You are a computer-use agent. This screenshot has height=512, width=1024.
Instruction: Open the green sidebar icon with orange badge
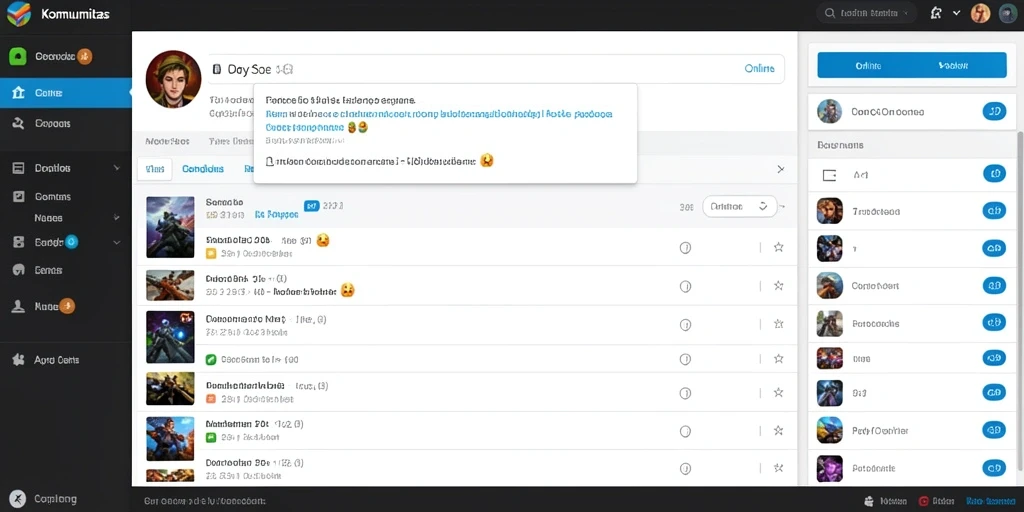click(x=18, y=56)
